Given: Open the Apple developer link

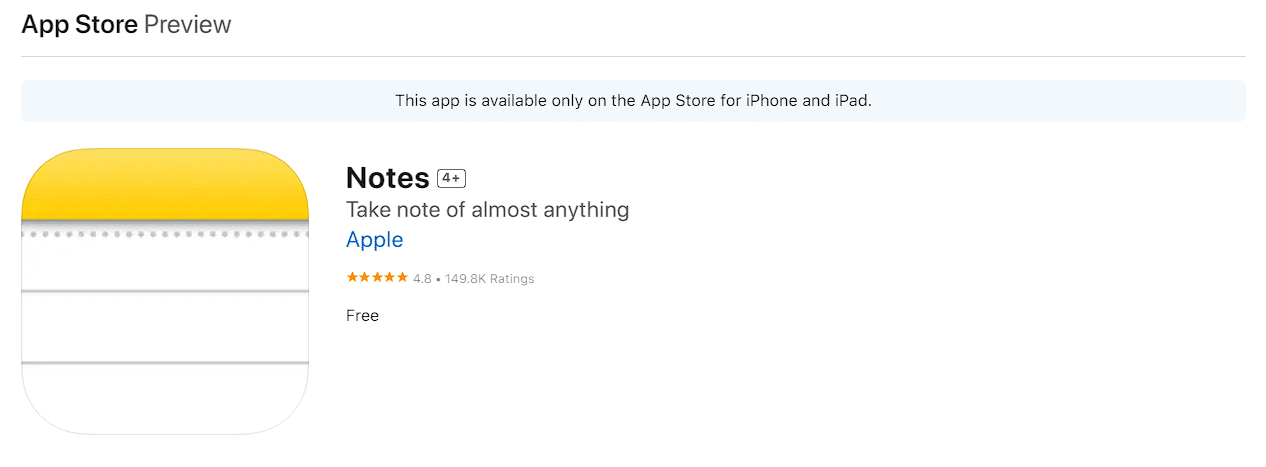Looking at the screenshot, I should point(374,240).
